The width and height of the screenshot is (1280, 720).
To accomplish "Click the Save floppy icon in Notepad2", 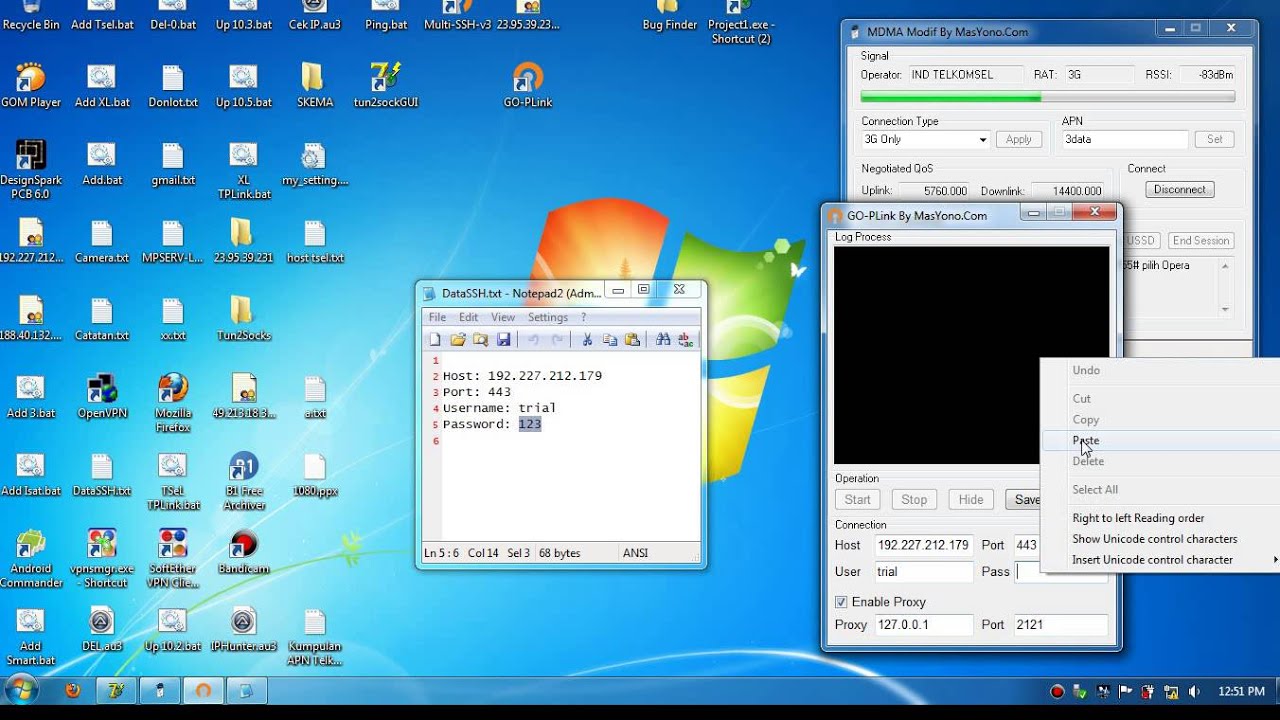I will click(x=503, y=340).
